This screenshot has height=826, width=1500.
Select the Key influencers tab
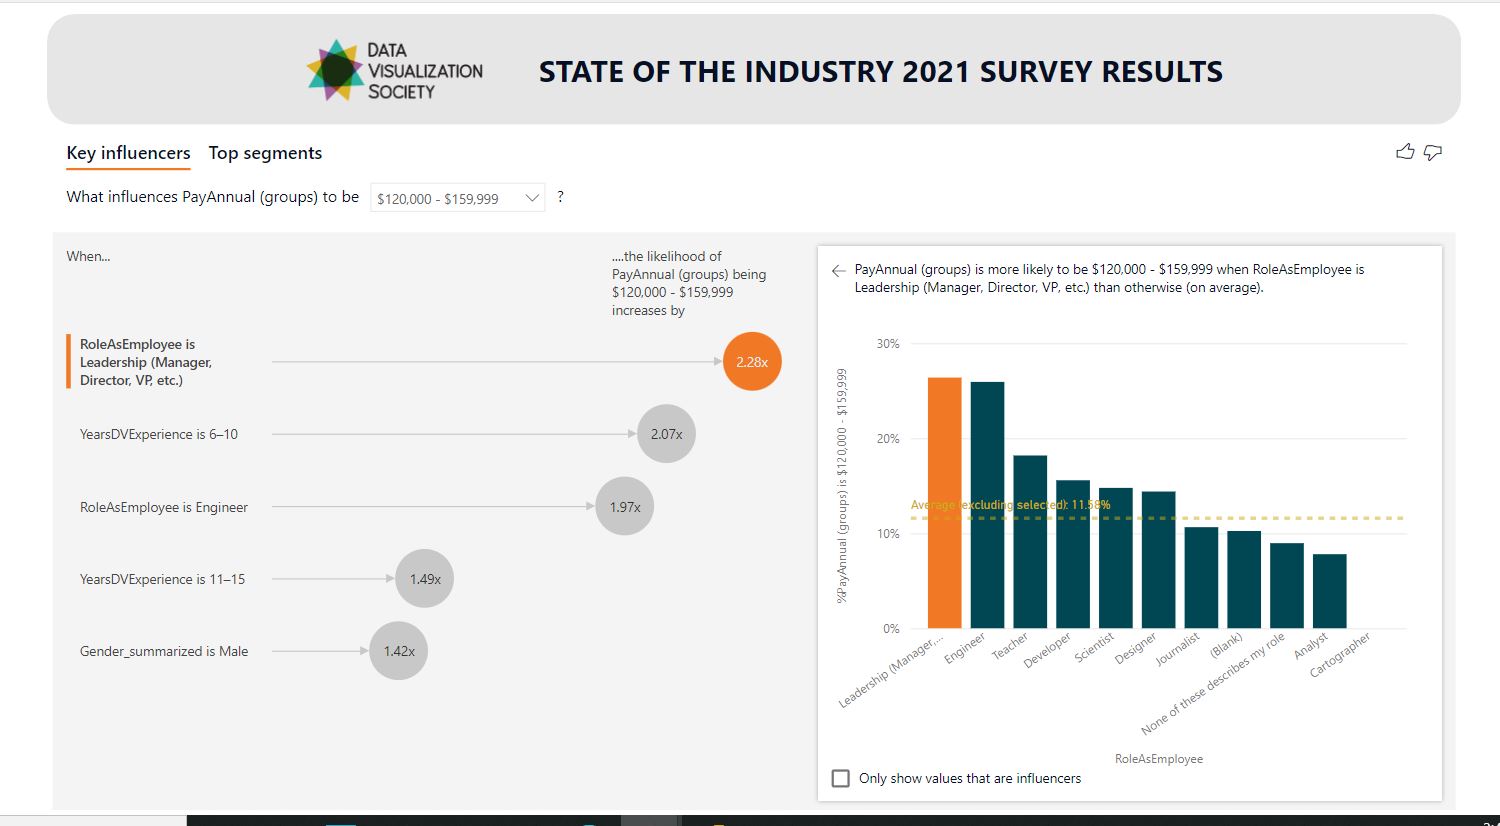pos(128,153)
